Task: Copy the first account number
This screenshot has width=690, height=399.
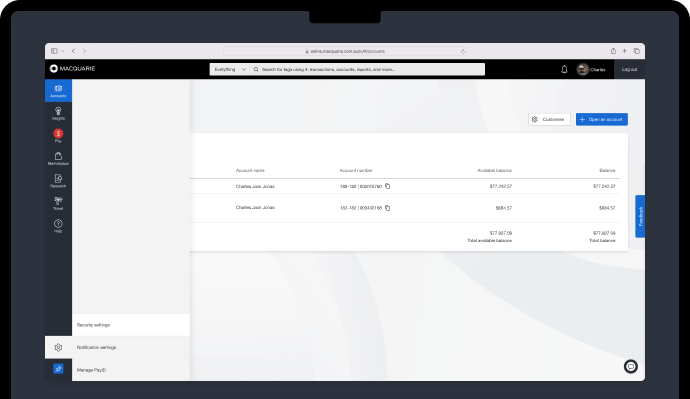Action: click(388, 186)
